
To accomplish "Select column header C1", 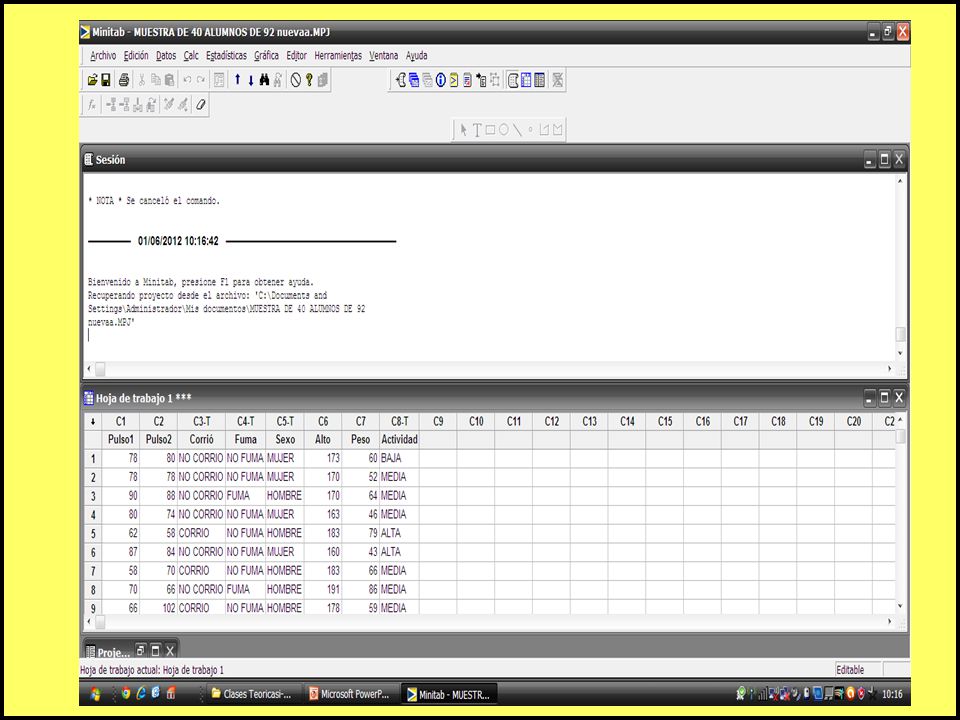I will 121,421.
